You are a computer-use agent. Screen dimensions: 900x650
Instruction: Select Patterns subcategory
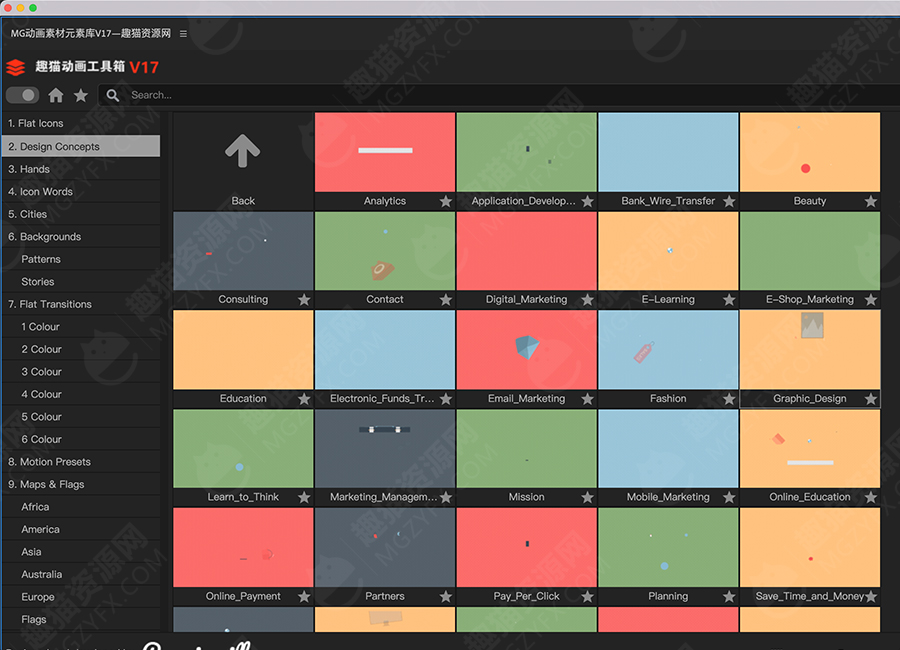pyautogui.click(x=81, y=259)
